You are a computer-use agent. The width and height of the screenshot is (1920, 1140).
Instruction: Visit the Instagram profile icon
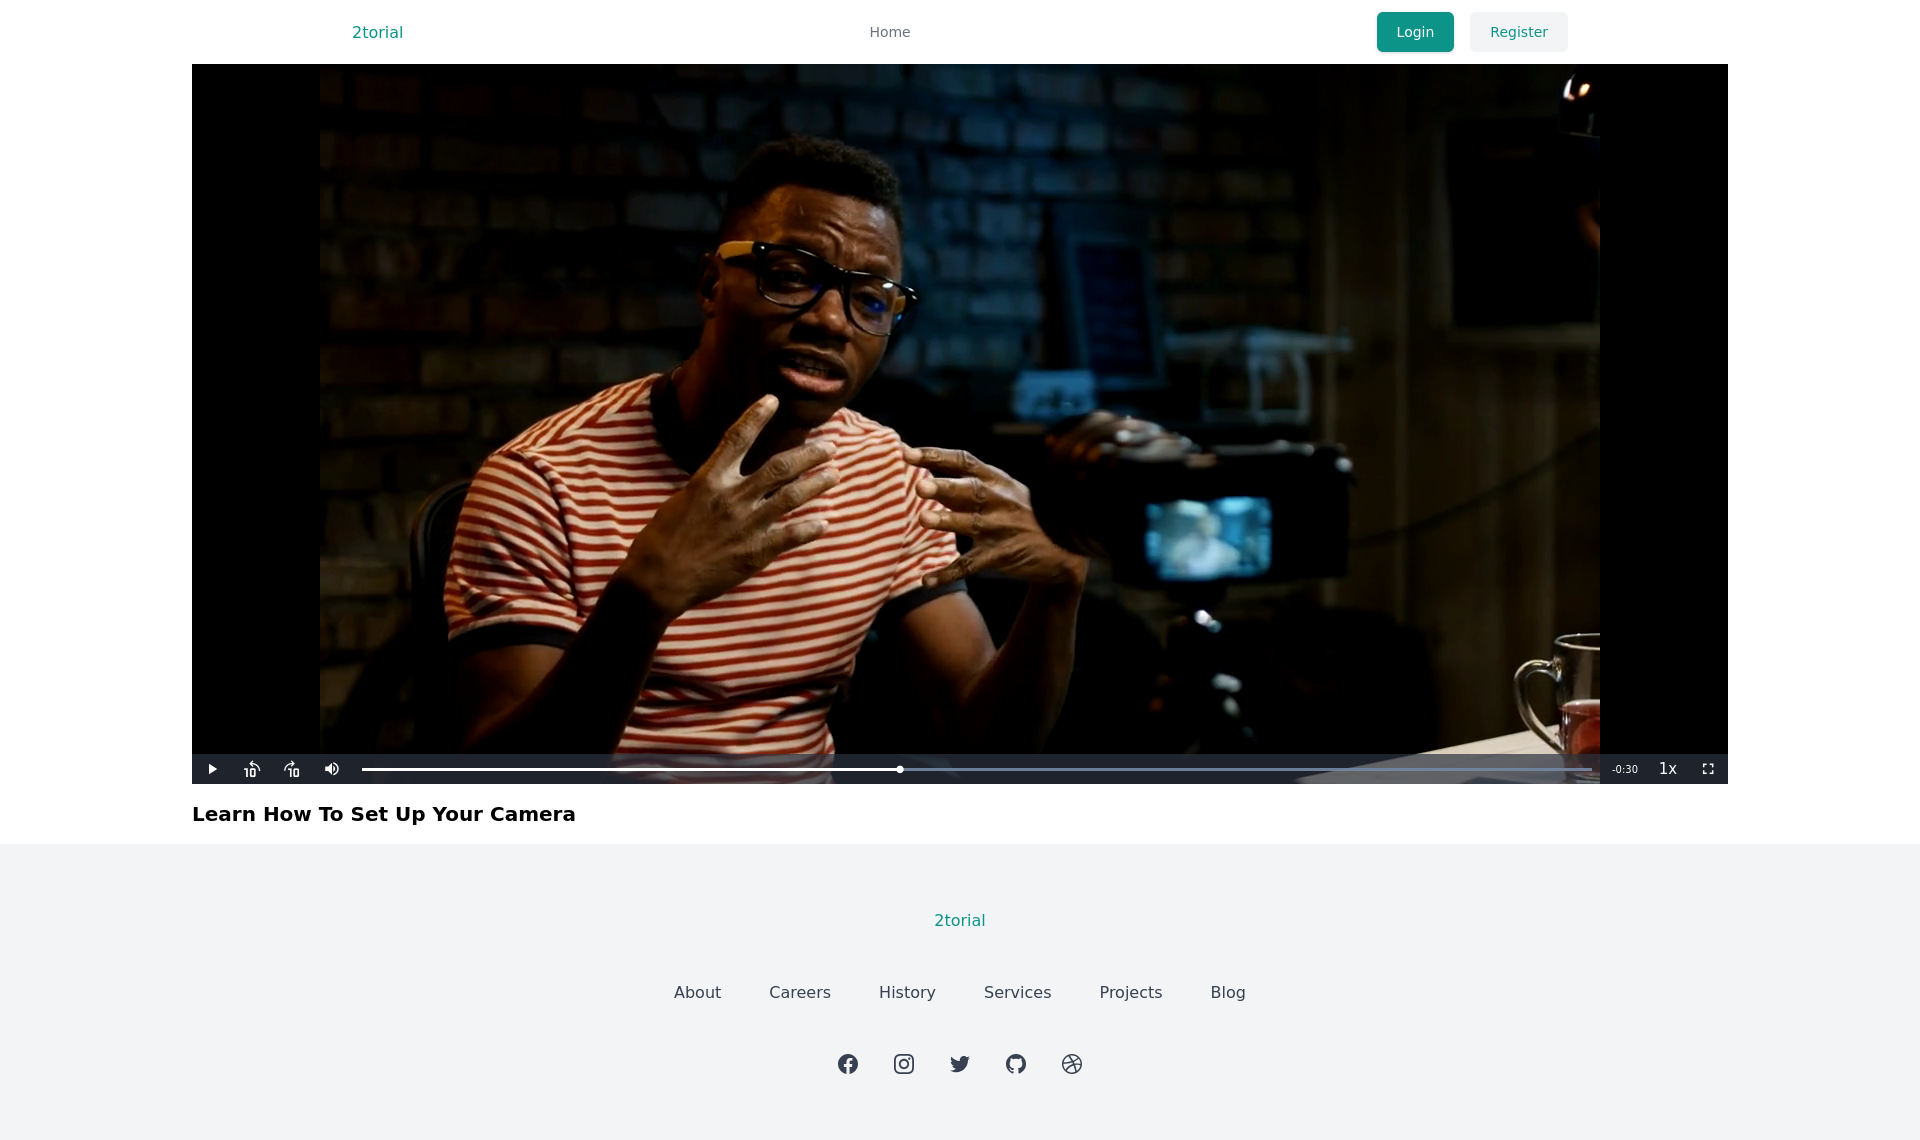904,1064
